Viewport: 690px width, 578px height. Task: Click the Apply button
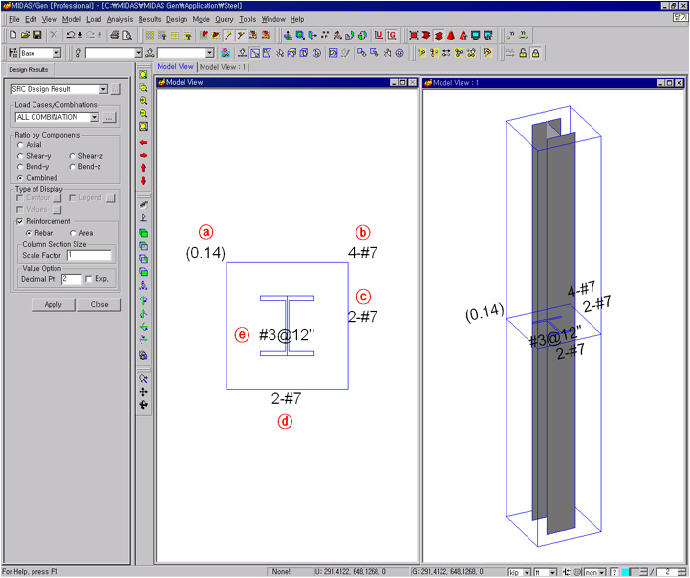(x=53, y=305)
